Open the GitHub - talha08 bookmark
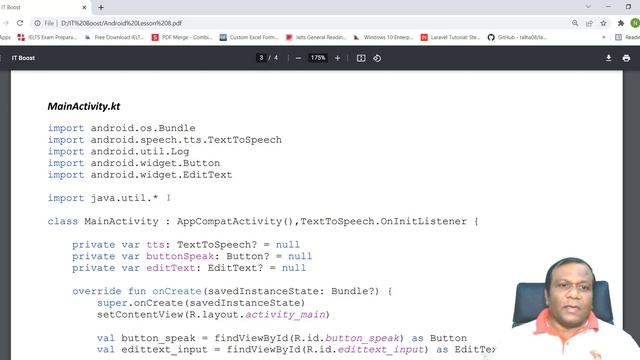 (x=517, y=37)
